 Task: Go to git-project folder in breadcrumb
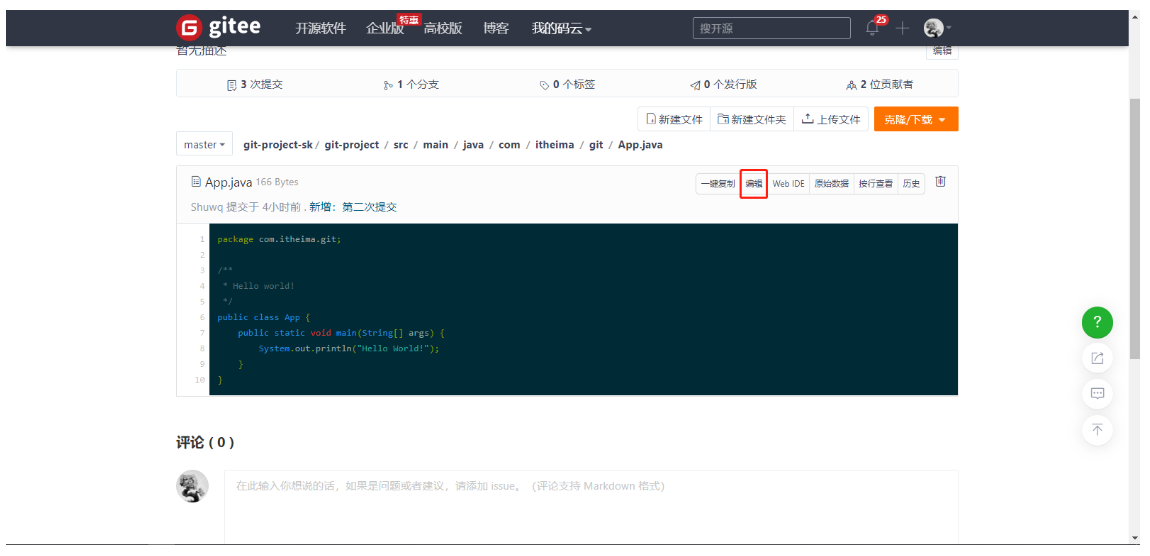coord(352,145)
